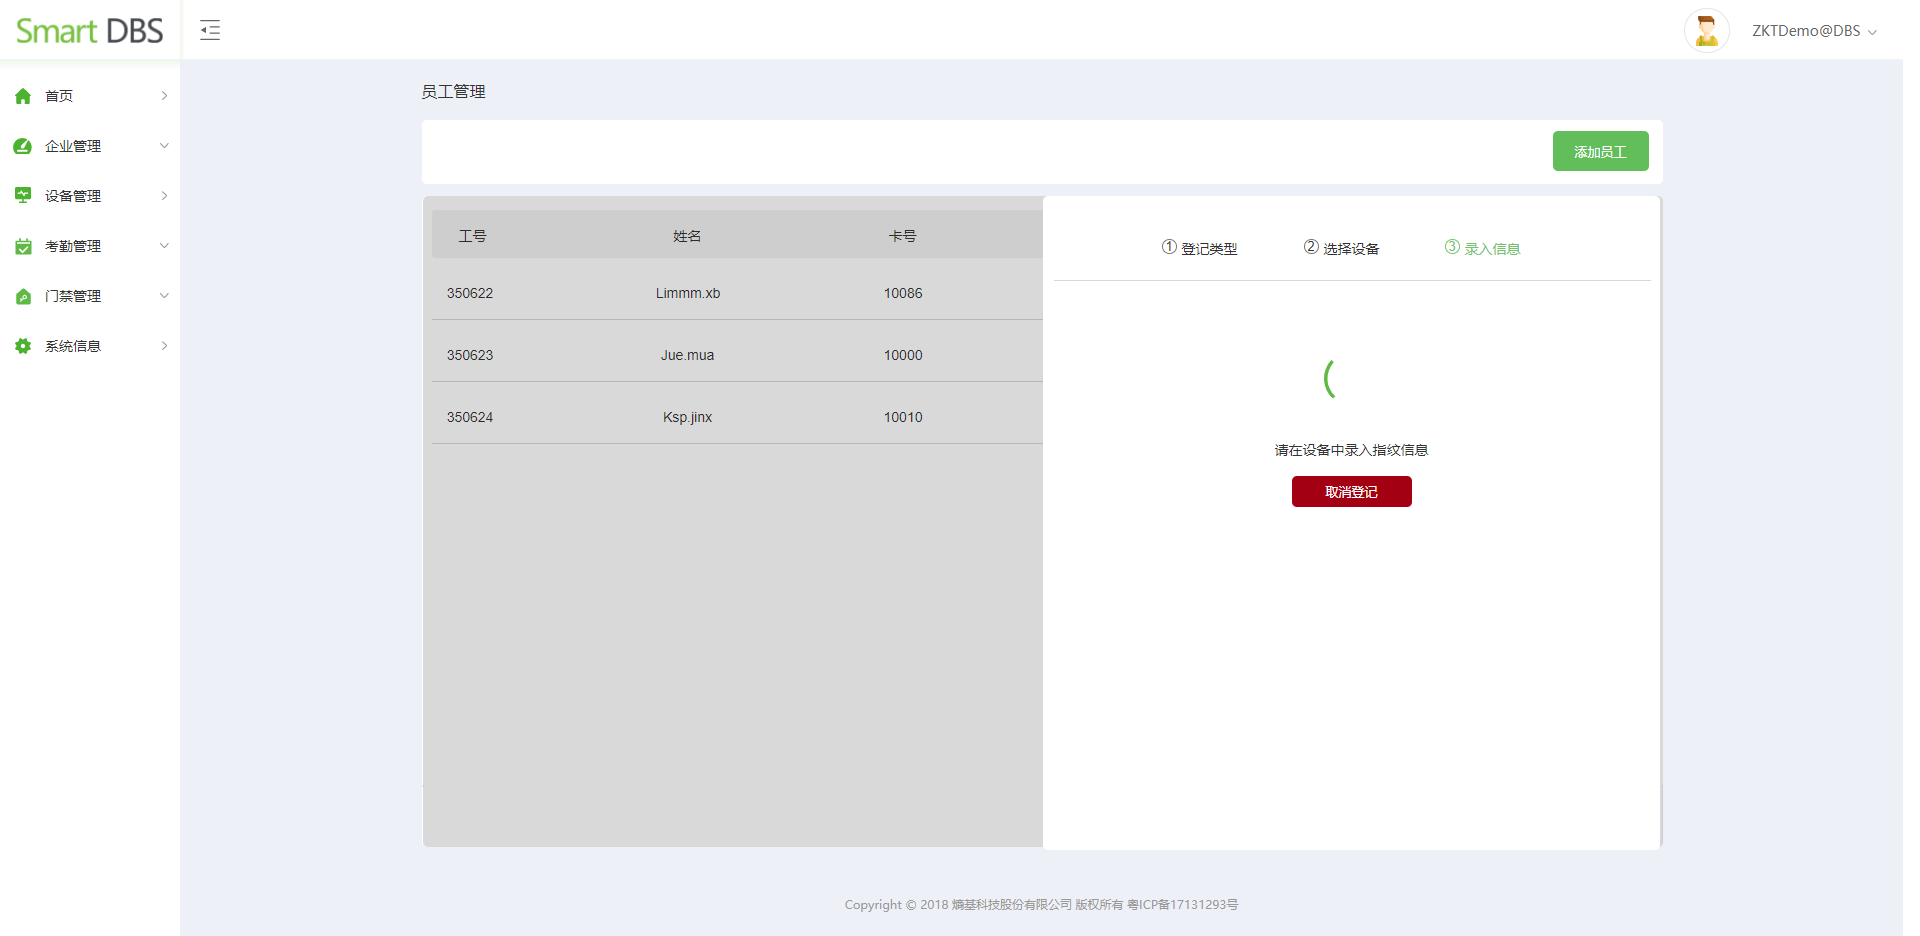Viewport: 1920px width, 936px height.
Task: Expand the 门禁管理 chevron arrow
Action: [164, 296]
